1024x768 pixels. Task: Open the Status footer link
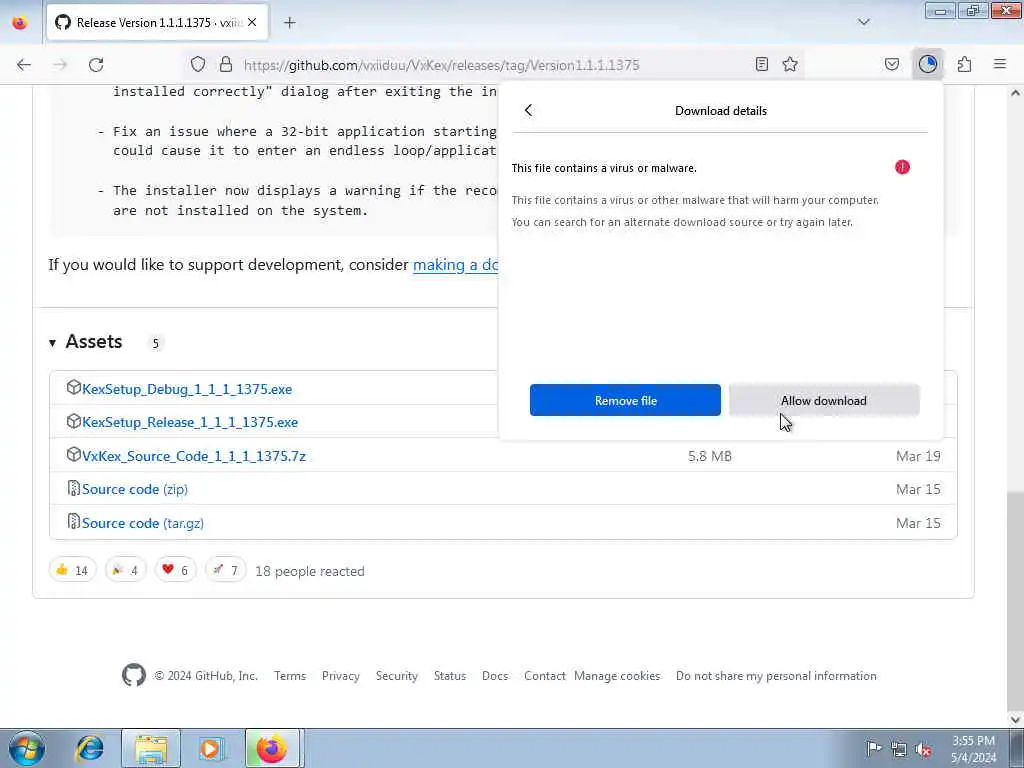click(450, 676)
